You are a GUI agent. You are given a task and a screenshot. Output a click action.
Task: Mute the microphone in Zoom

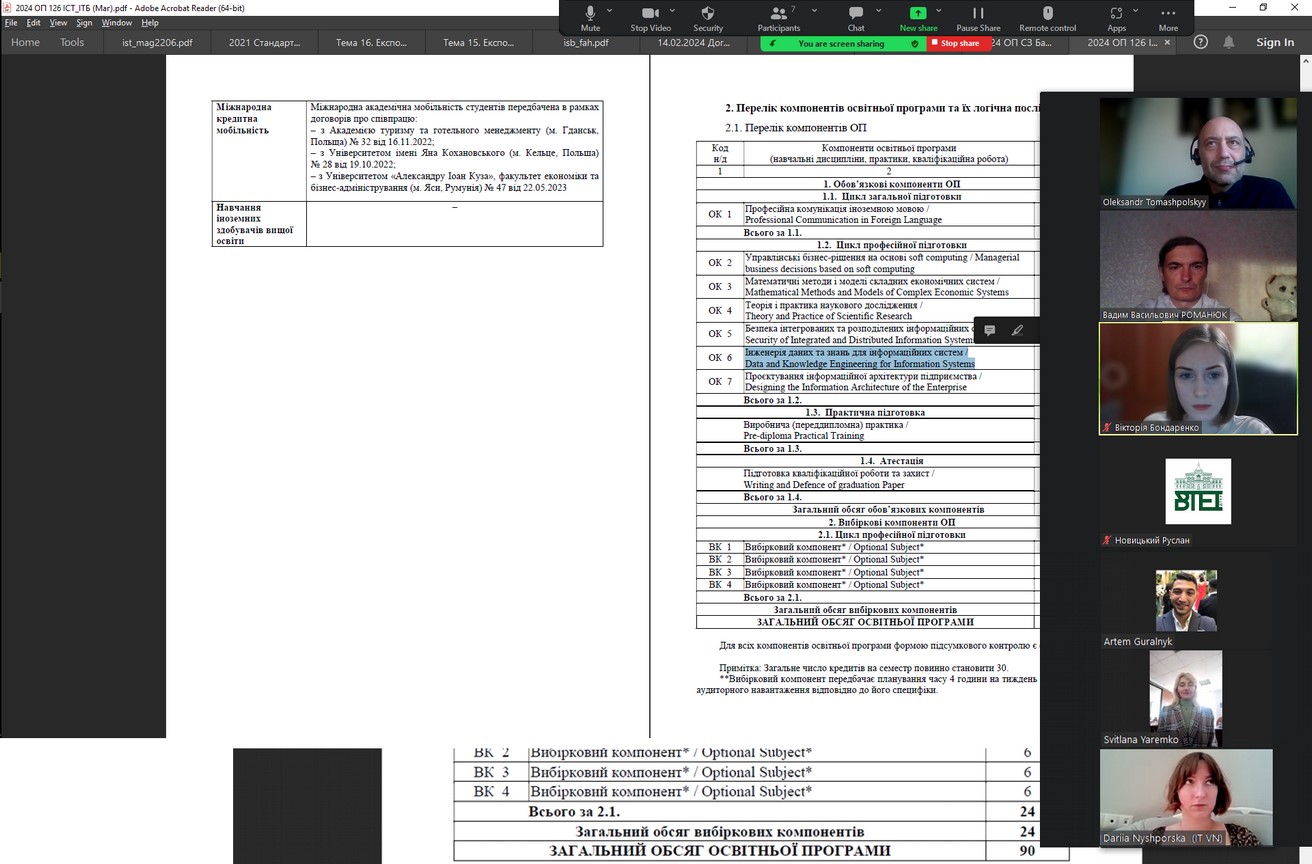(x=590, y=14)
